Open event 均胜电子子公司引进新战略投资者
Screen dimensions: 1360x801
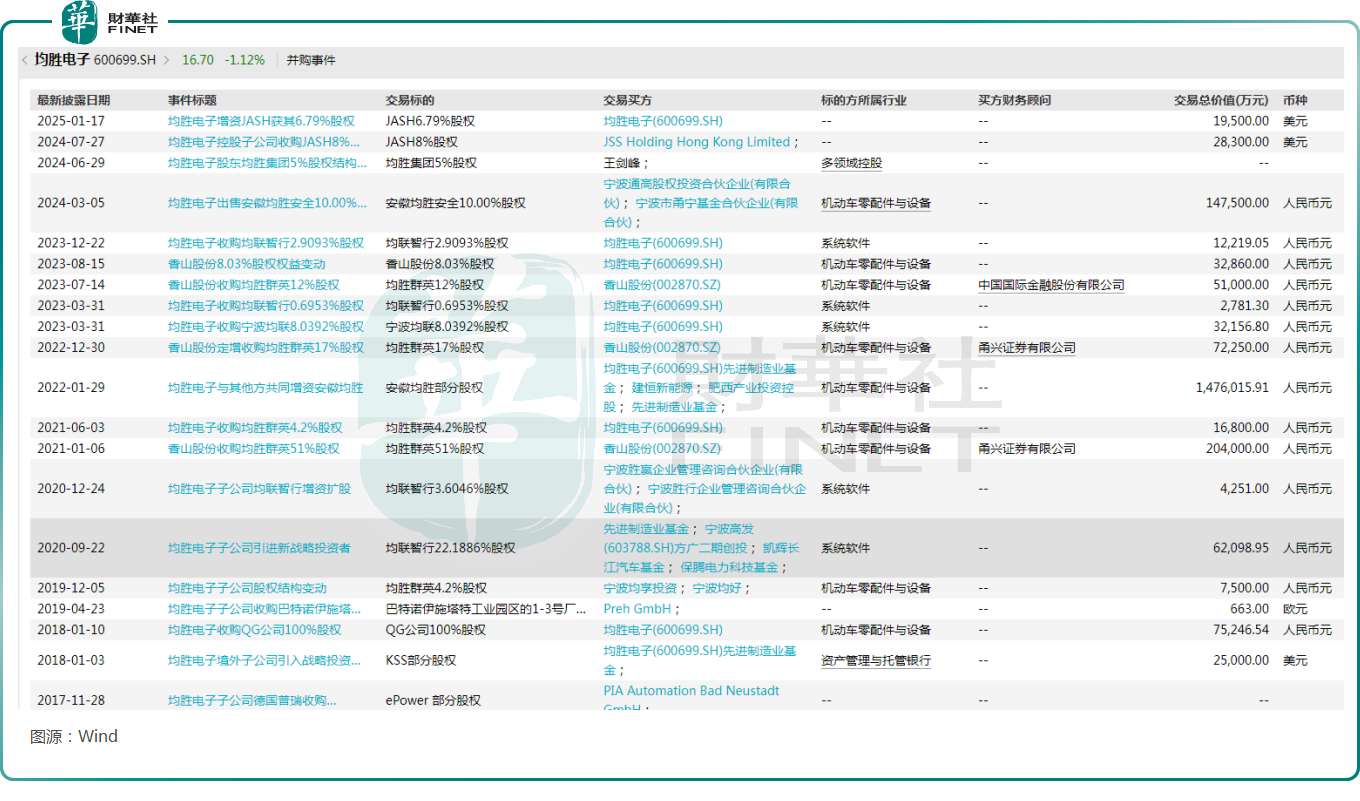click(x=260, y=548)
